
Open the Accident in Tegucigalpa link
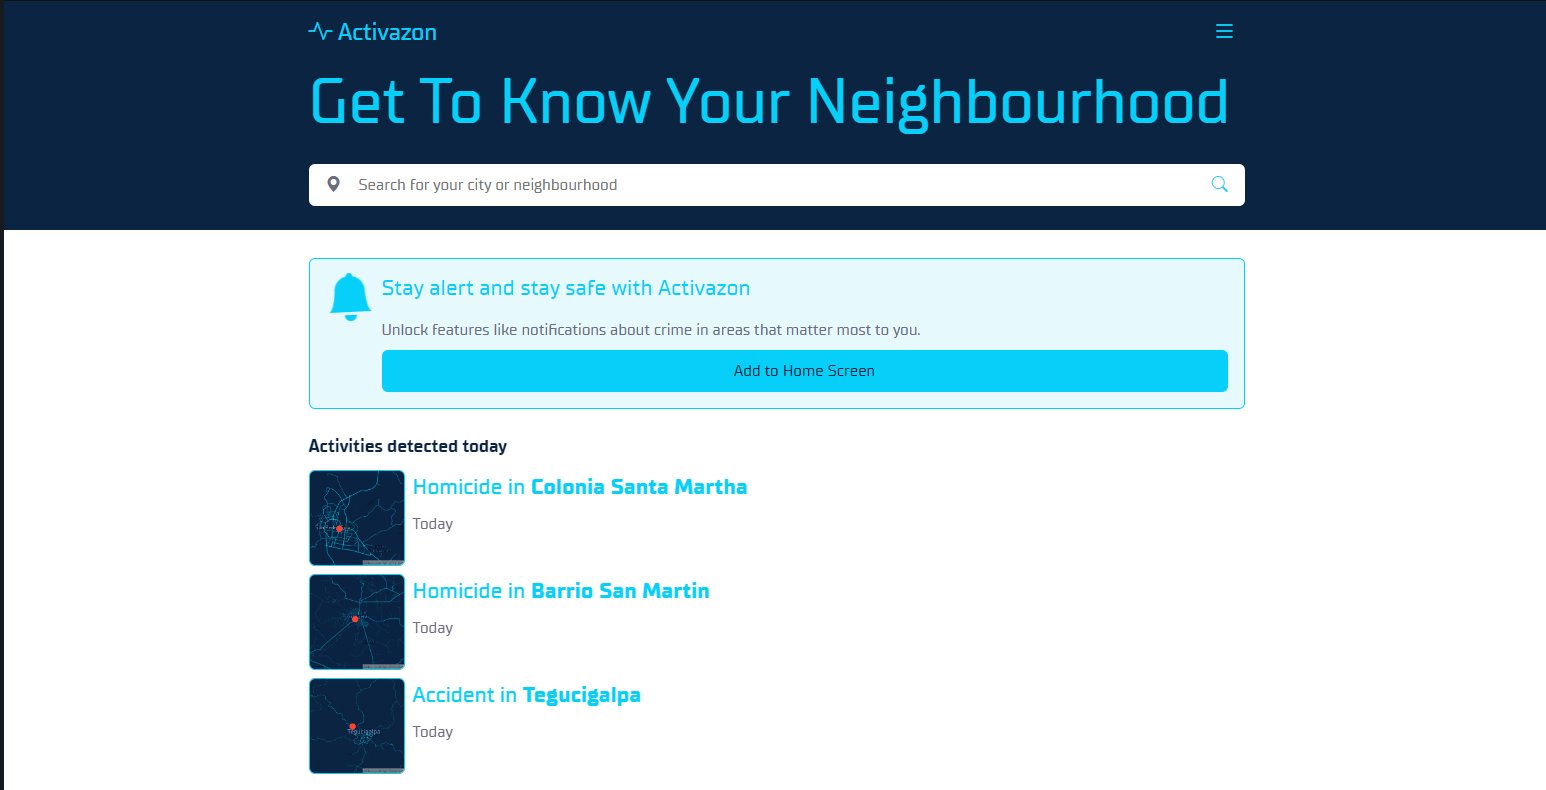[526, 695]
